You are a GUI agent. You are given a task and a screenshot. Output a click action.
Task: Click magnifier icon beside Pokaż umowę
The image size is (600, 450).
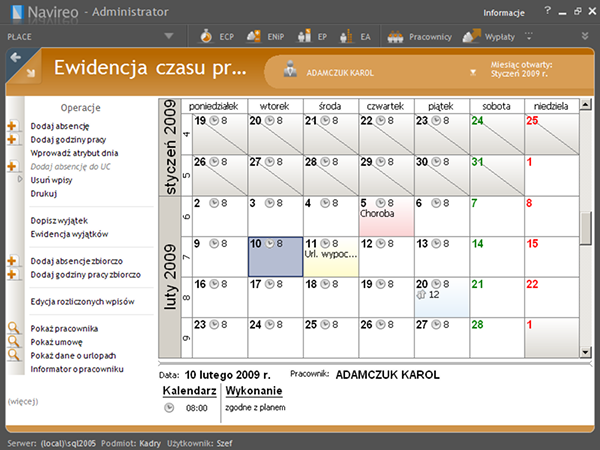[12, 341]
